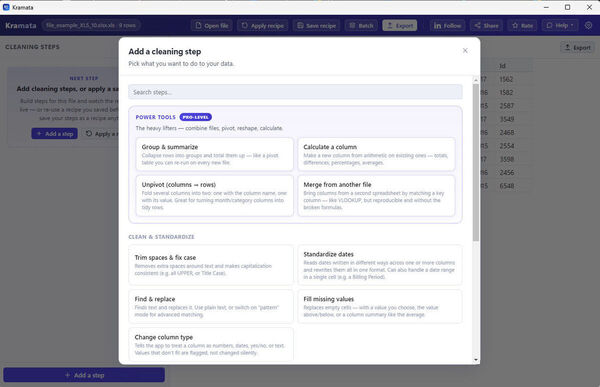The image size is (600, 387).
Task: Click the table cell 3549
Action: [507, 119]
